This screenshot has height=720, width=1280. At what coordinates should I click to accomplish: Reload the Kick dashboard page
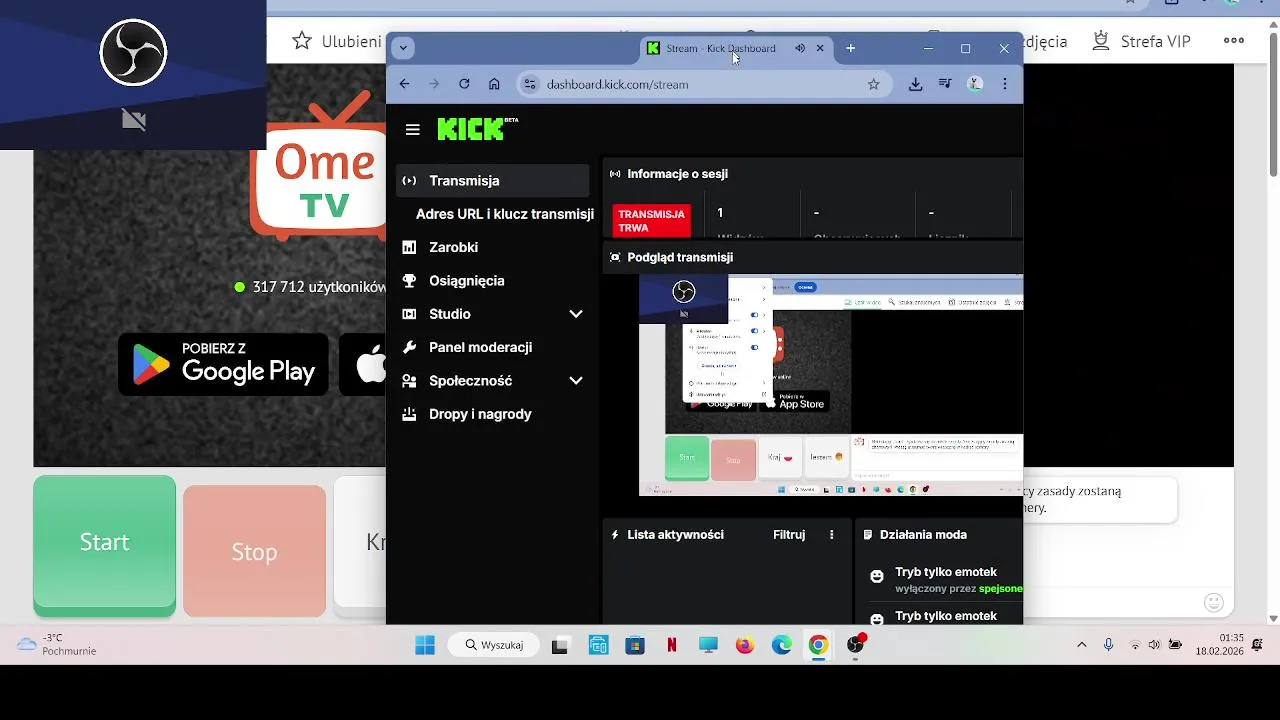point(464,84)
